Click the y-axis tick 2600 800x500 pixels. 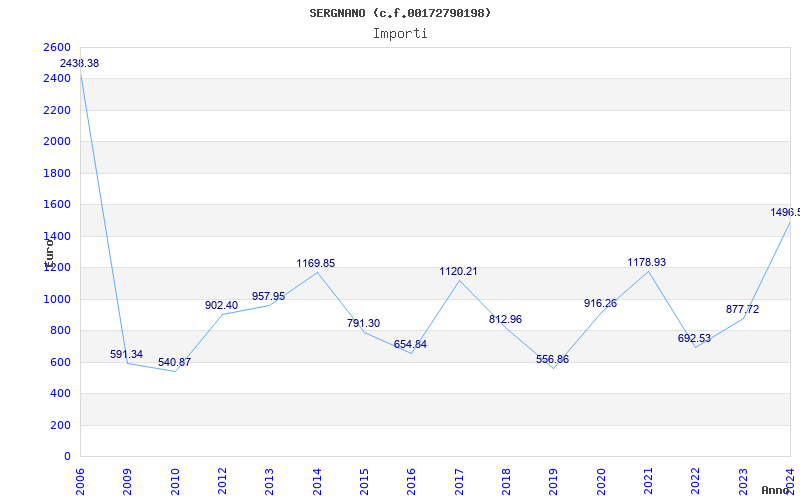point(57,47)
